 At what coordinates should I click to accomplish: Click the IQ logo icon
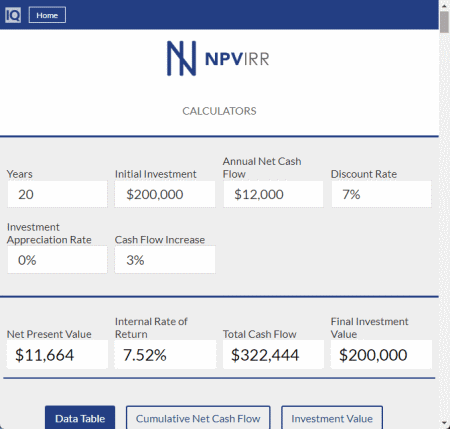coord(13,15)
